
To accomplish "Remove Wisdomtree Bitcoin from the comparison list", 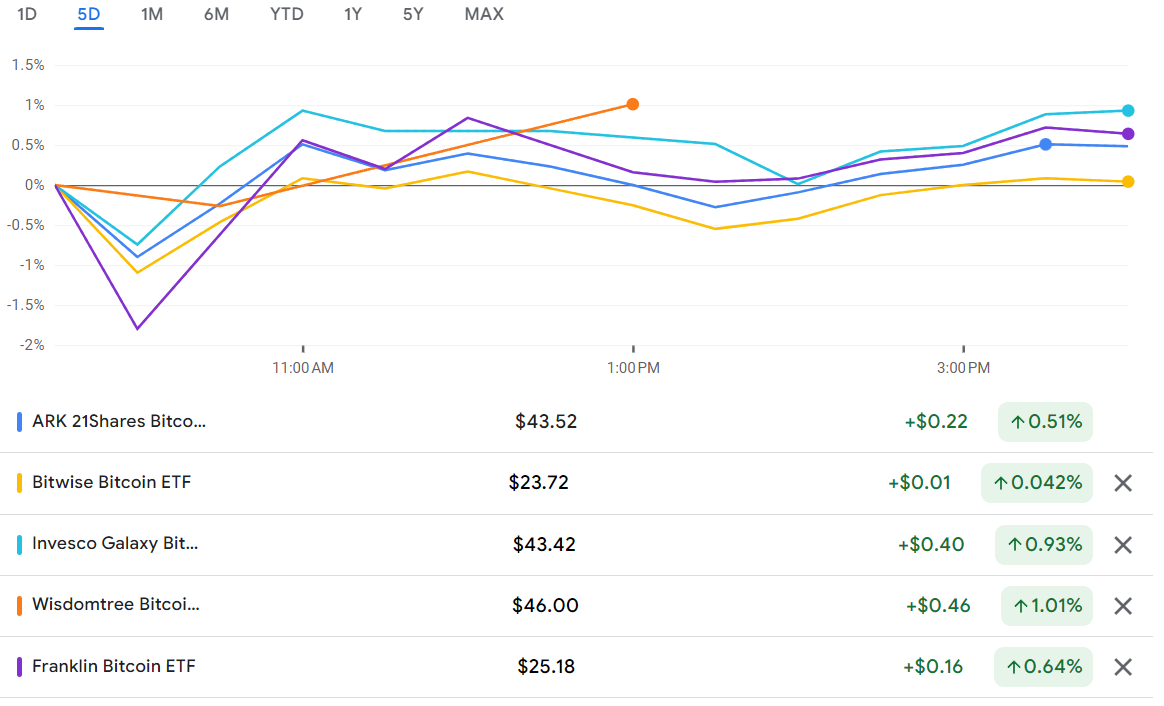I will click(x=1122, y=605).
